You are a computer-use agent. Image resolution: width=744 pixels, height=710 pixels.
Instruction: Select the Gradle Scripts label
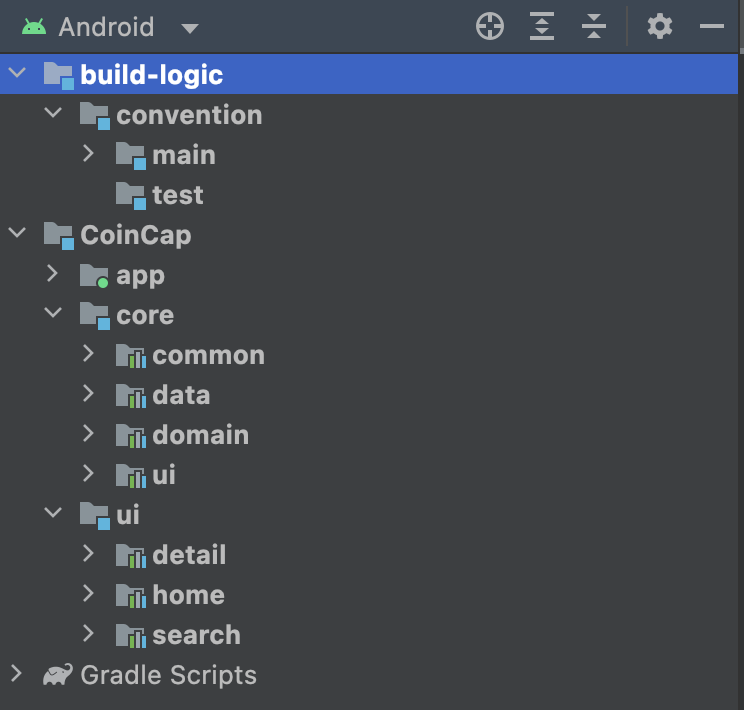[x=168, y=675]
